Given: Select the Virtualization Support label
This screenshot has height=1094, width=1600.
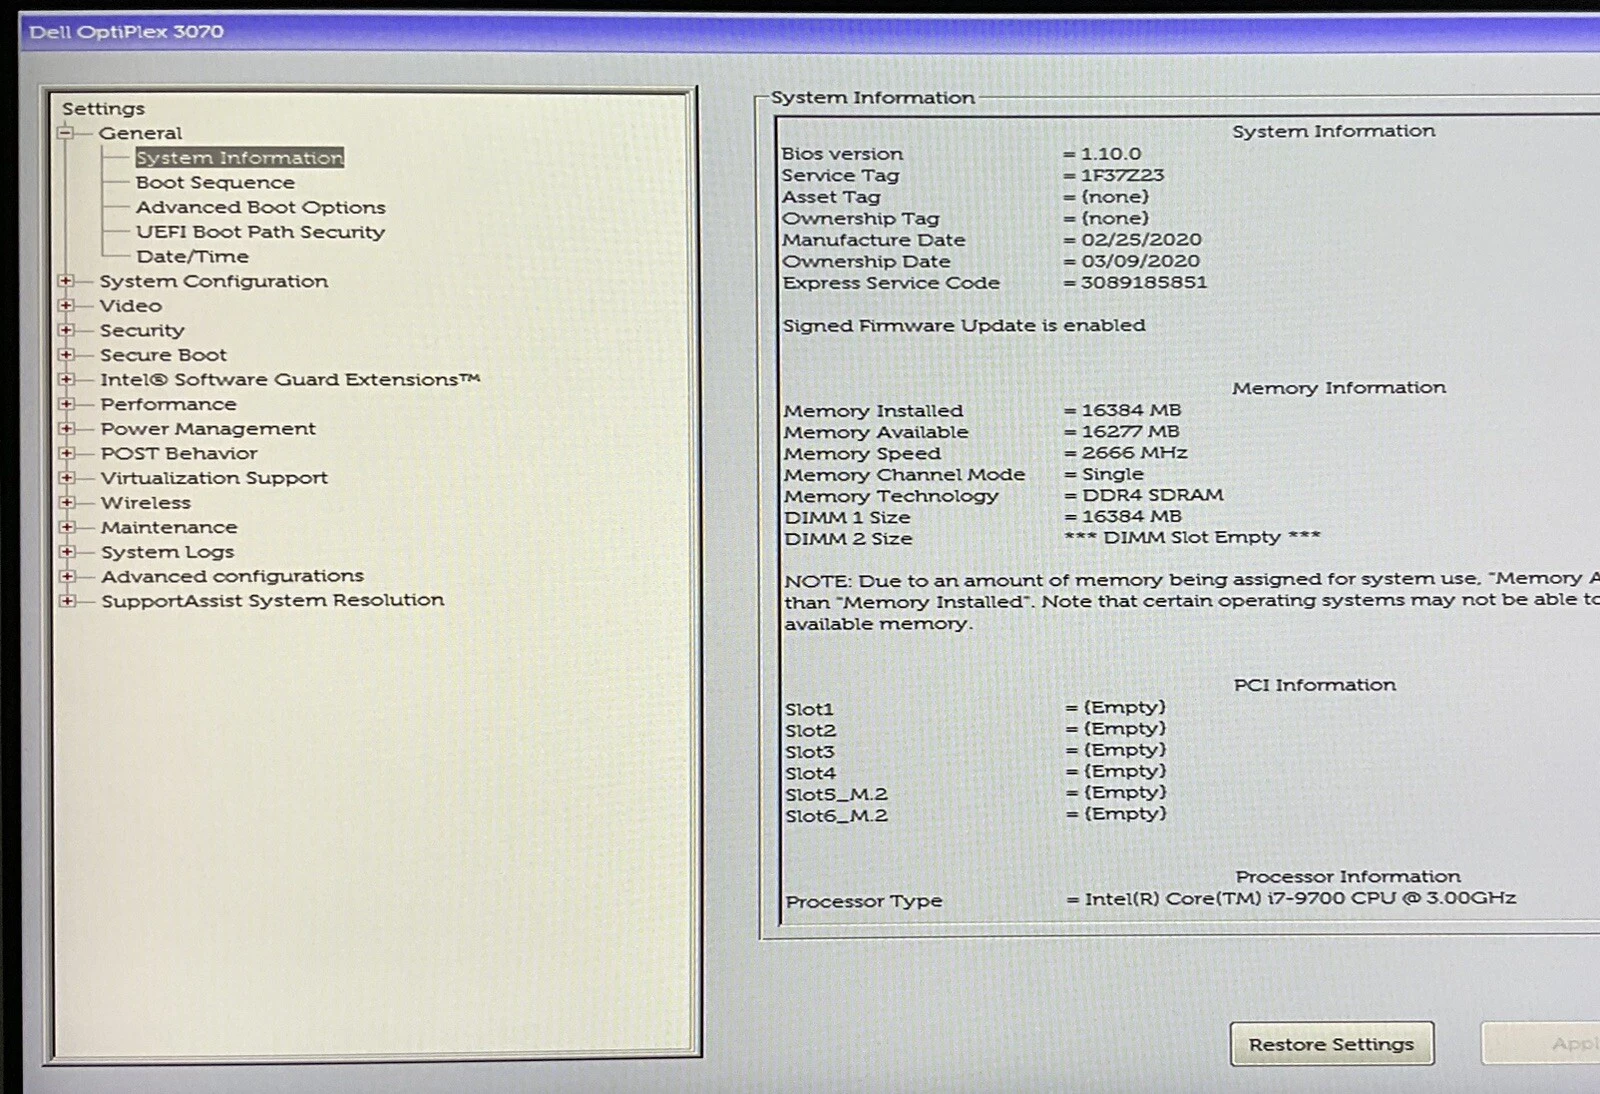Looking at the screenshot, I should click(214, 478).
